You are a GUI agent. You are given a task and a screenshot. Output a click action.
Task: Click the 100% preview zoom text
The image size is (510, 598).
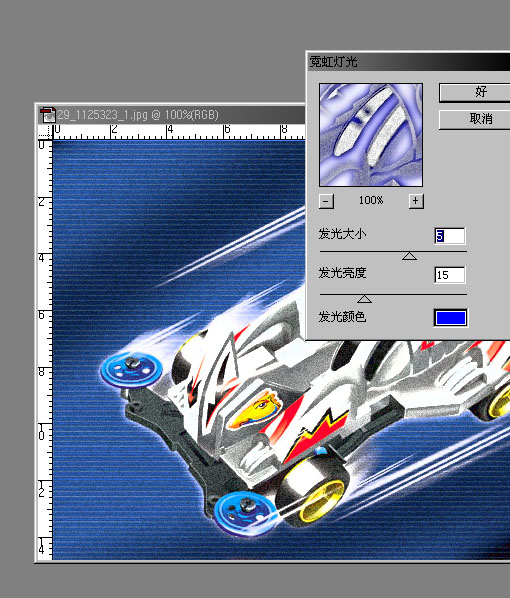click(371, 200)
